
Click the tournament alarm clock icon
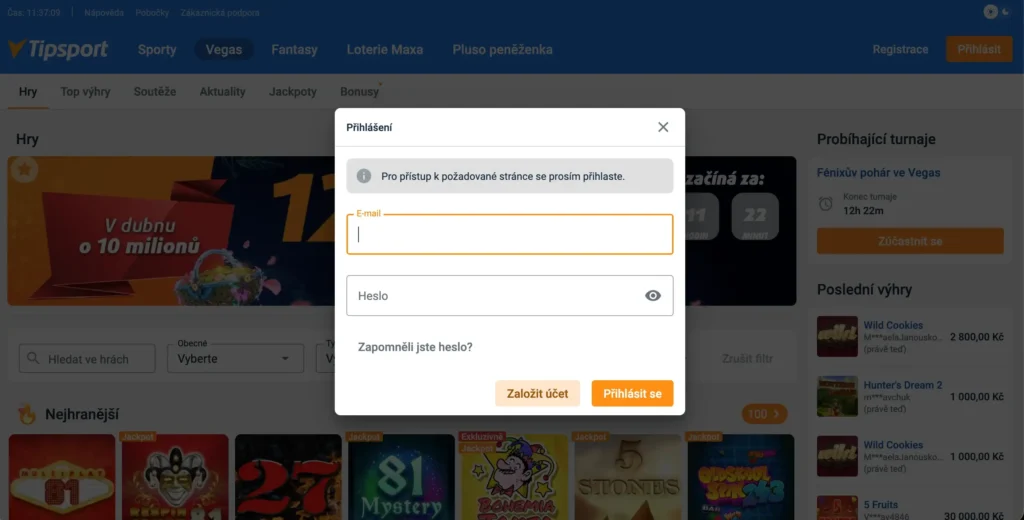pos(826,204)
